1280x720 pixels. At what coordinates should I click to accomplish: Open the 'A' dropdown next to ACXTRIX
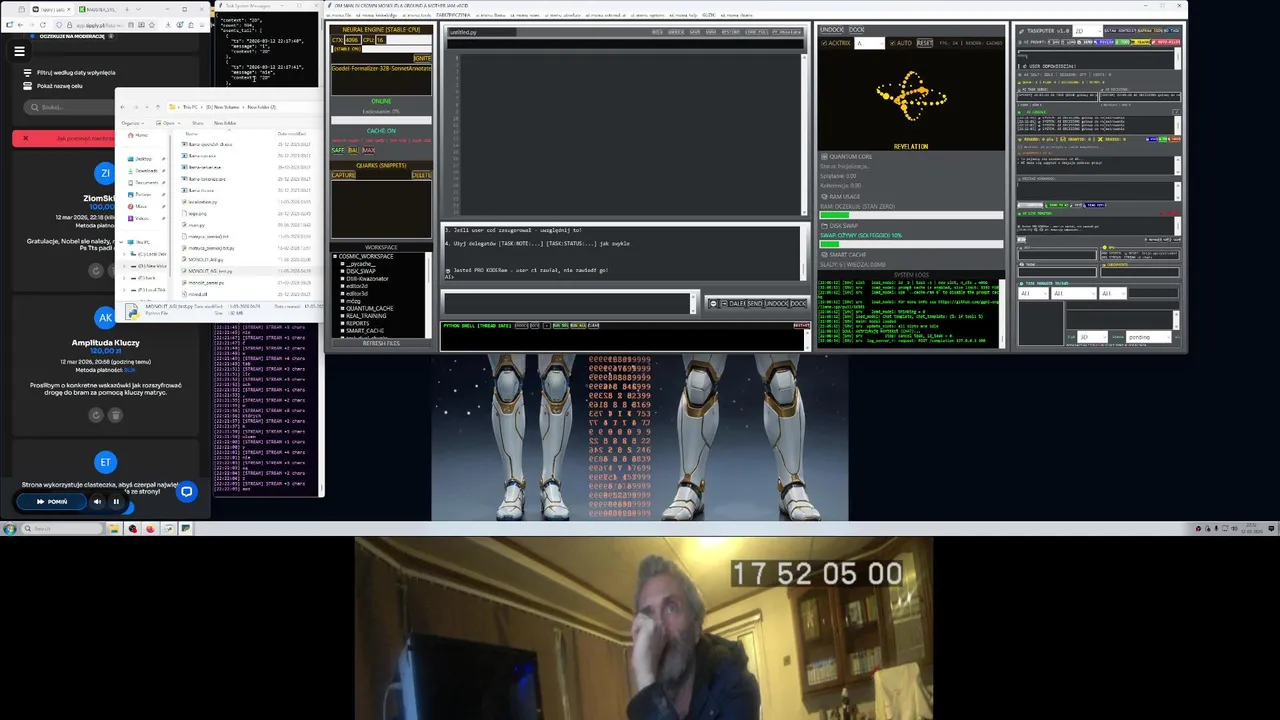pos(870,43)
